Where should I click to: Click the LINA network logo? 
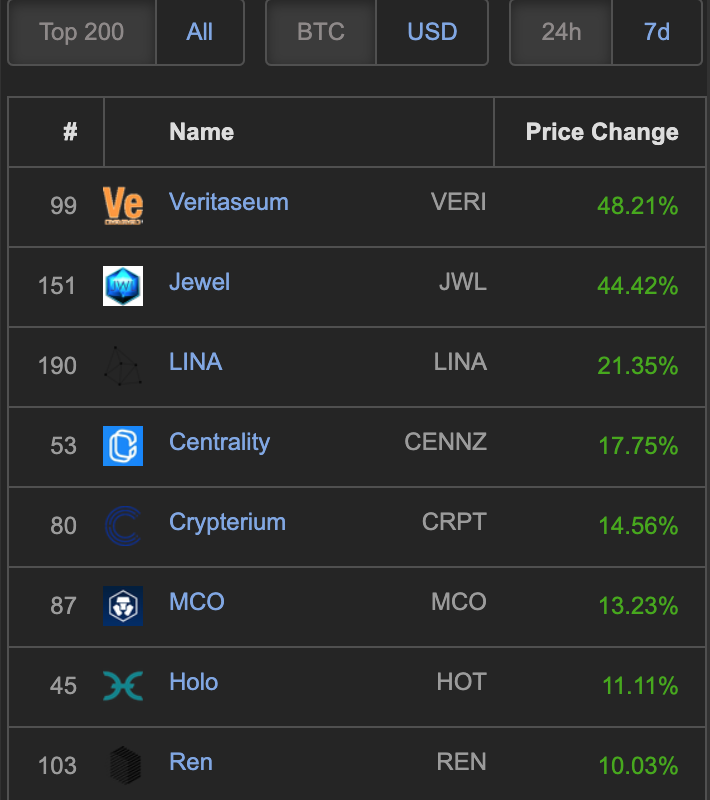[x=123, y=366]
